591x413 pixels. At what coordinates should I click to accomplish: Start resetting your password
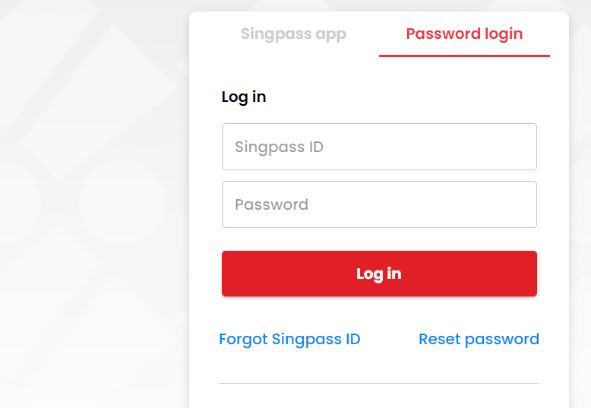479,339
